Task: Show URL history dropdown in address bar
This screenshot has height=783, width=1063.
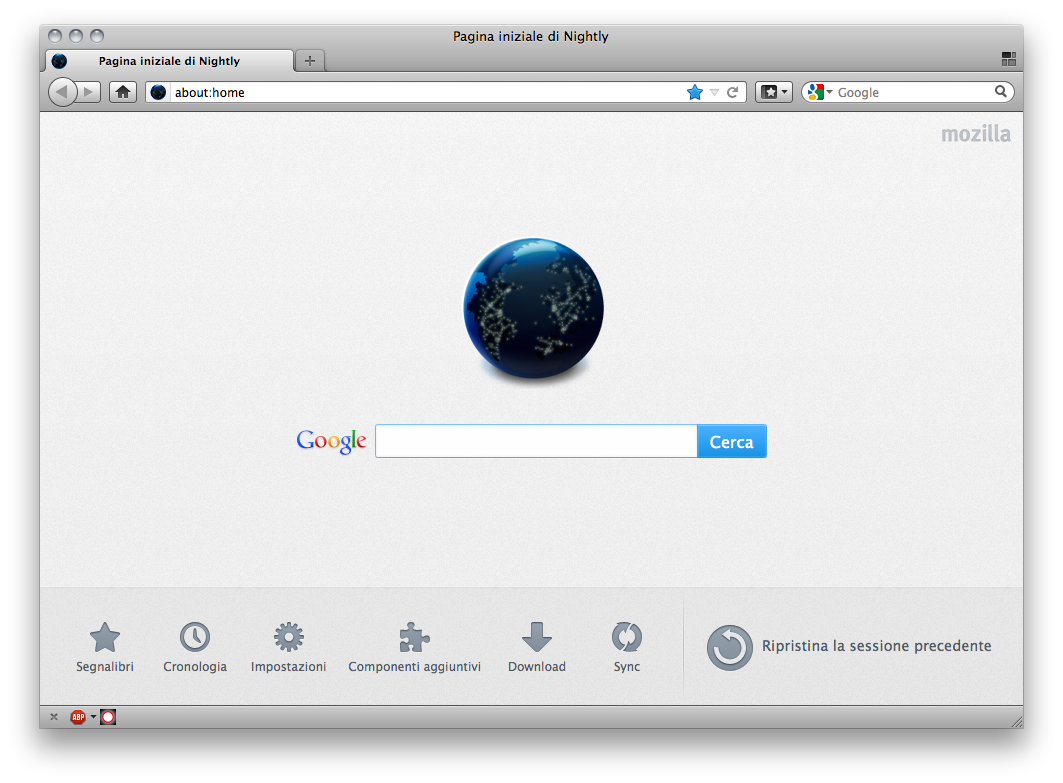Action: (x=714, y=92)
